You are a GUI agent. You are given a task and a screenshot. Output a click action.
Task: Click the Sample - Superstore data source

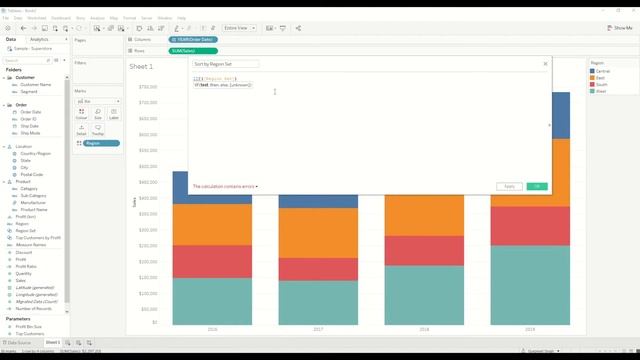(33, 49)
